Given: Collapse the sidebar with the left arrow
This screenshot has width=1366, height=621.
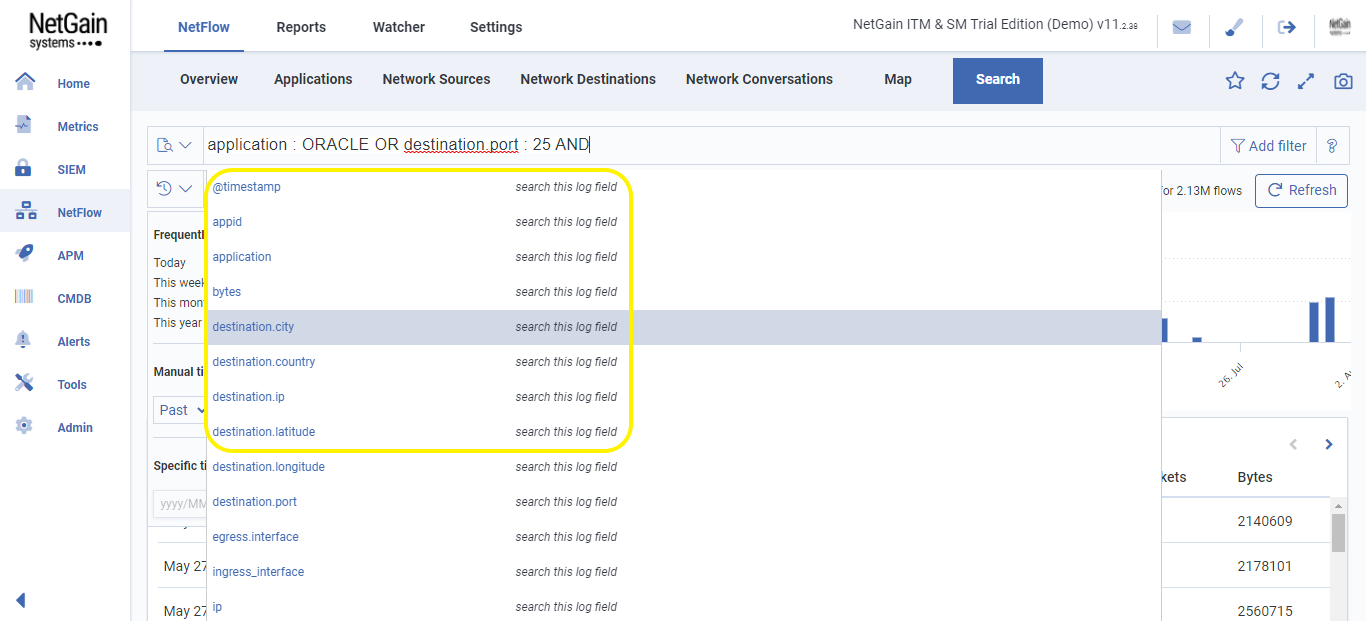Looking at the screenshot, I should pyautogui.click(x=20, y=600).
